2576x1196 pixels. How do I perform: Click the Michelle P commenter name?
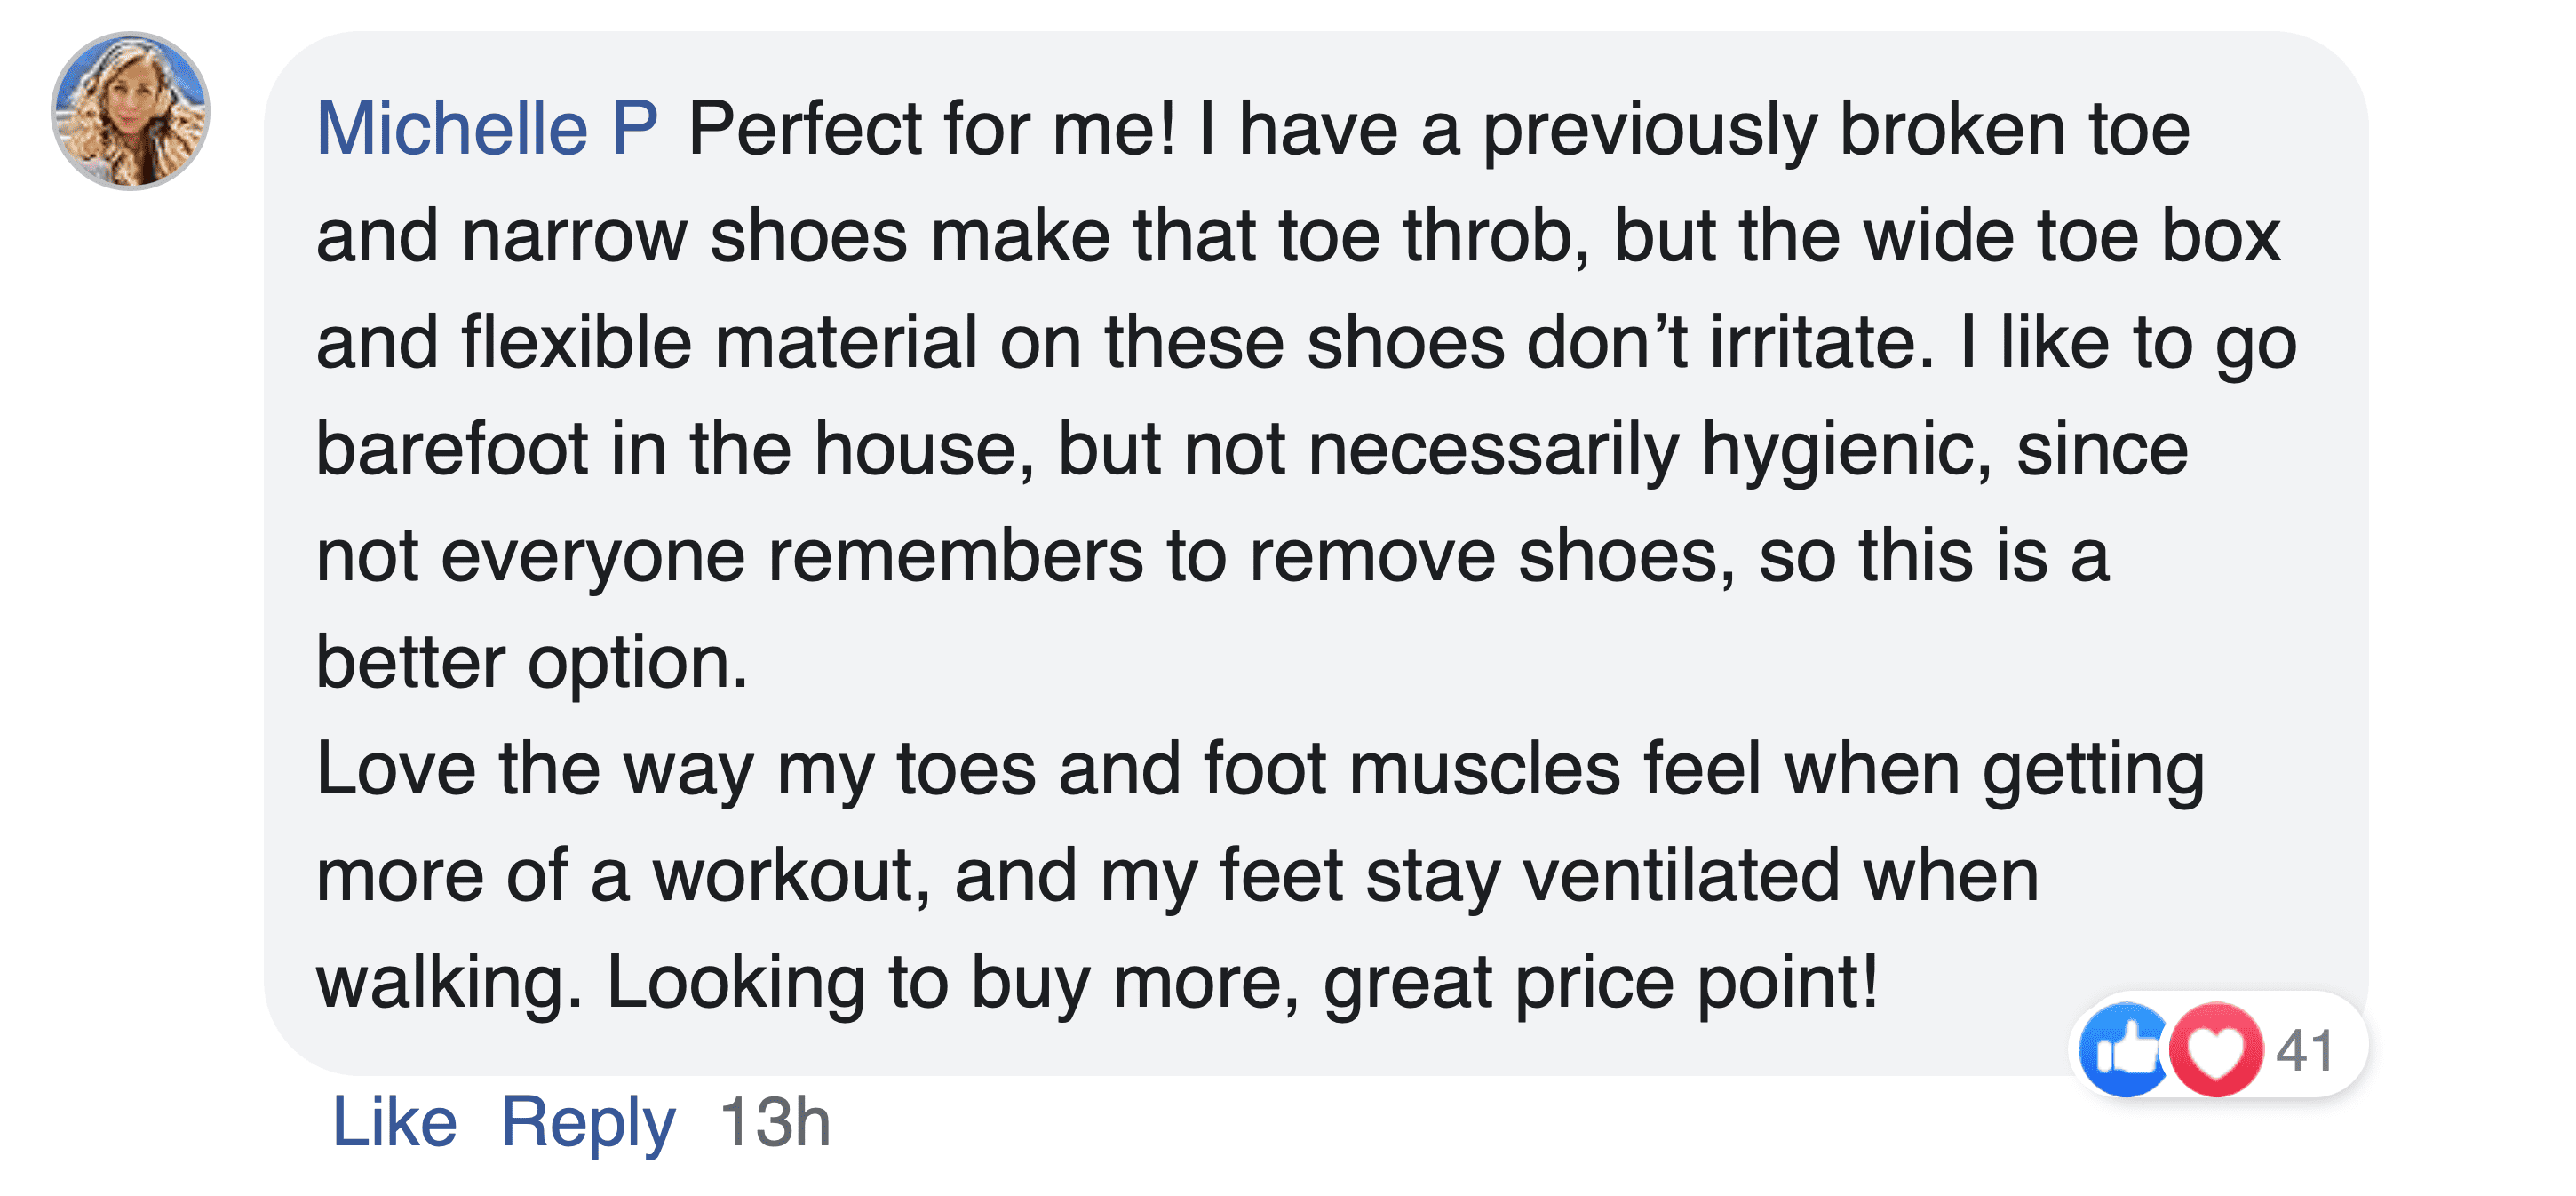point(487,129)
